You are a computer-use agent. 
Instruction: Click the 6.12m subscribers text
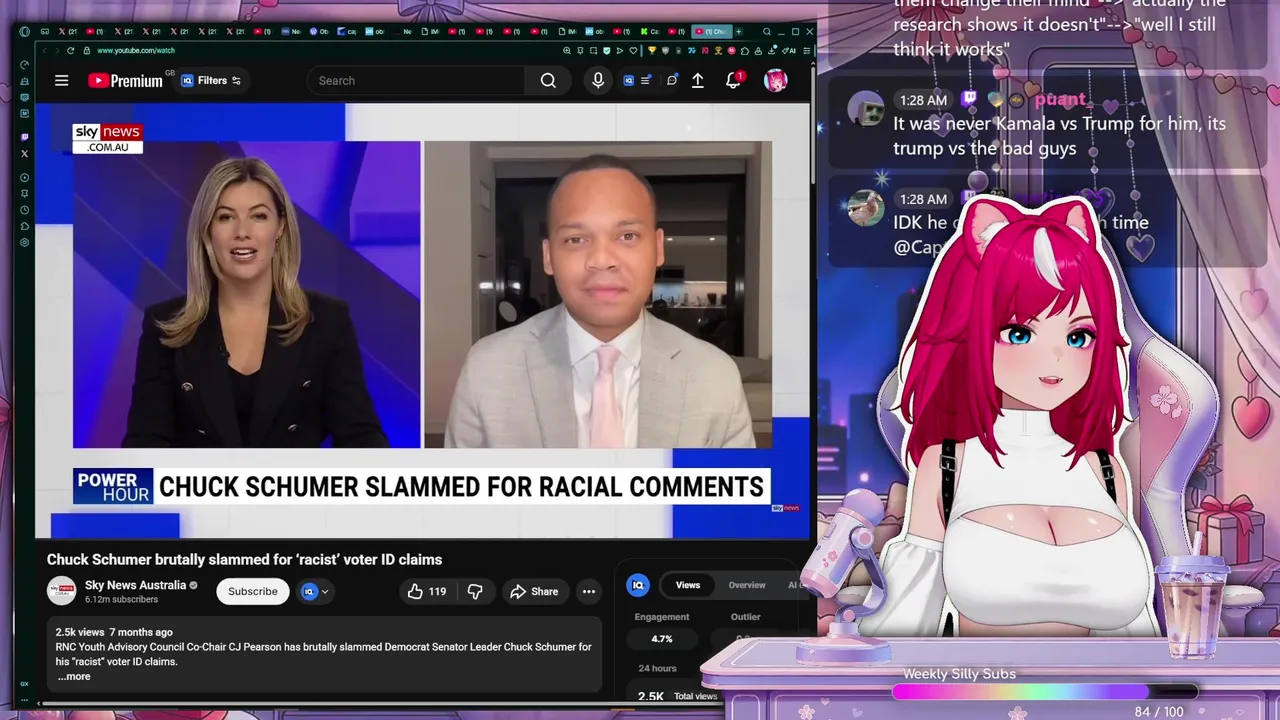coord(121,600)
